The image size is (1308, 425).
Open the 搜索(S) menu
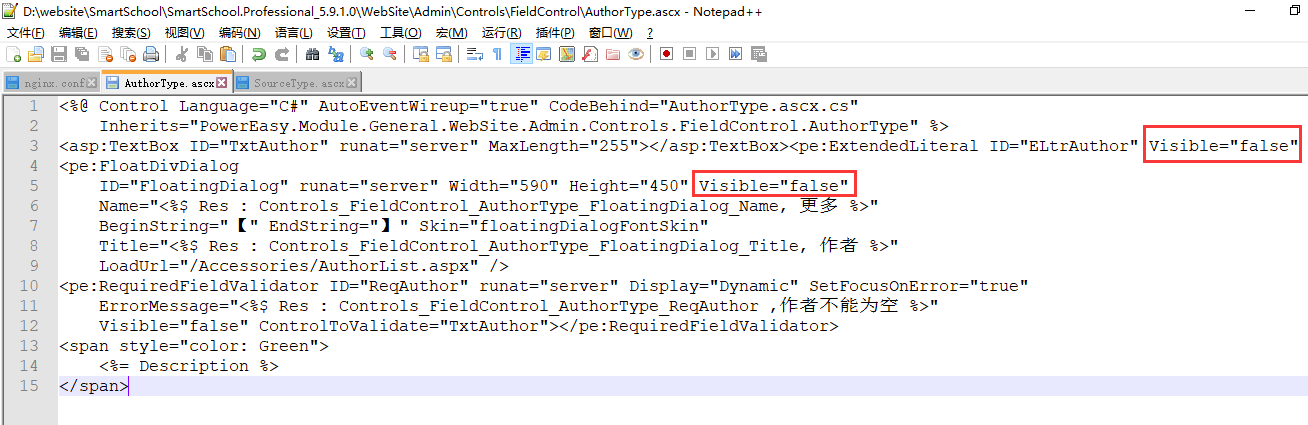(x=131, y=33)
